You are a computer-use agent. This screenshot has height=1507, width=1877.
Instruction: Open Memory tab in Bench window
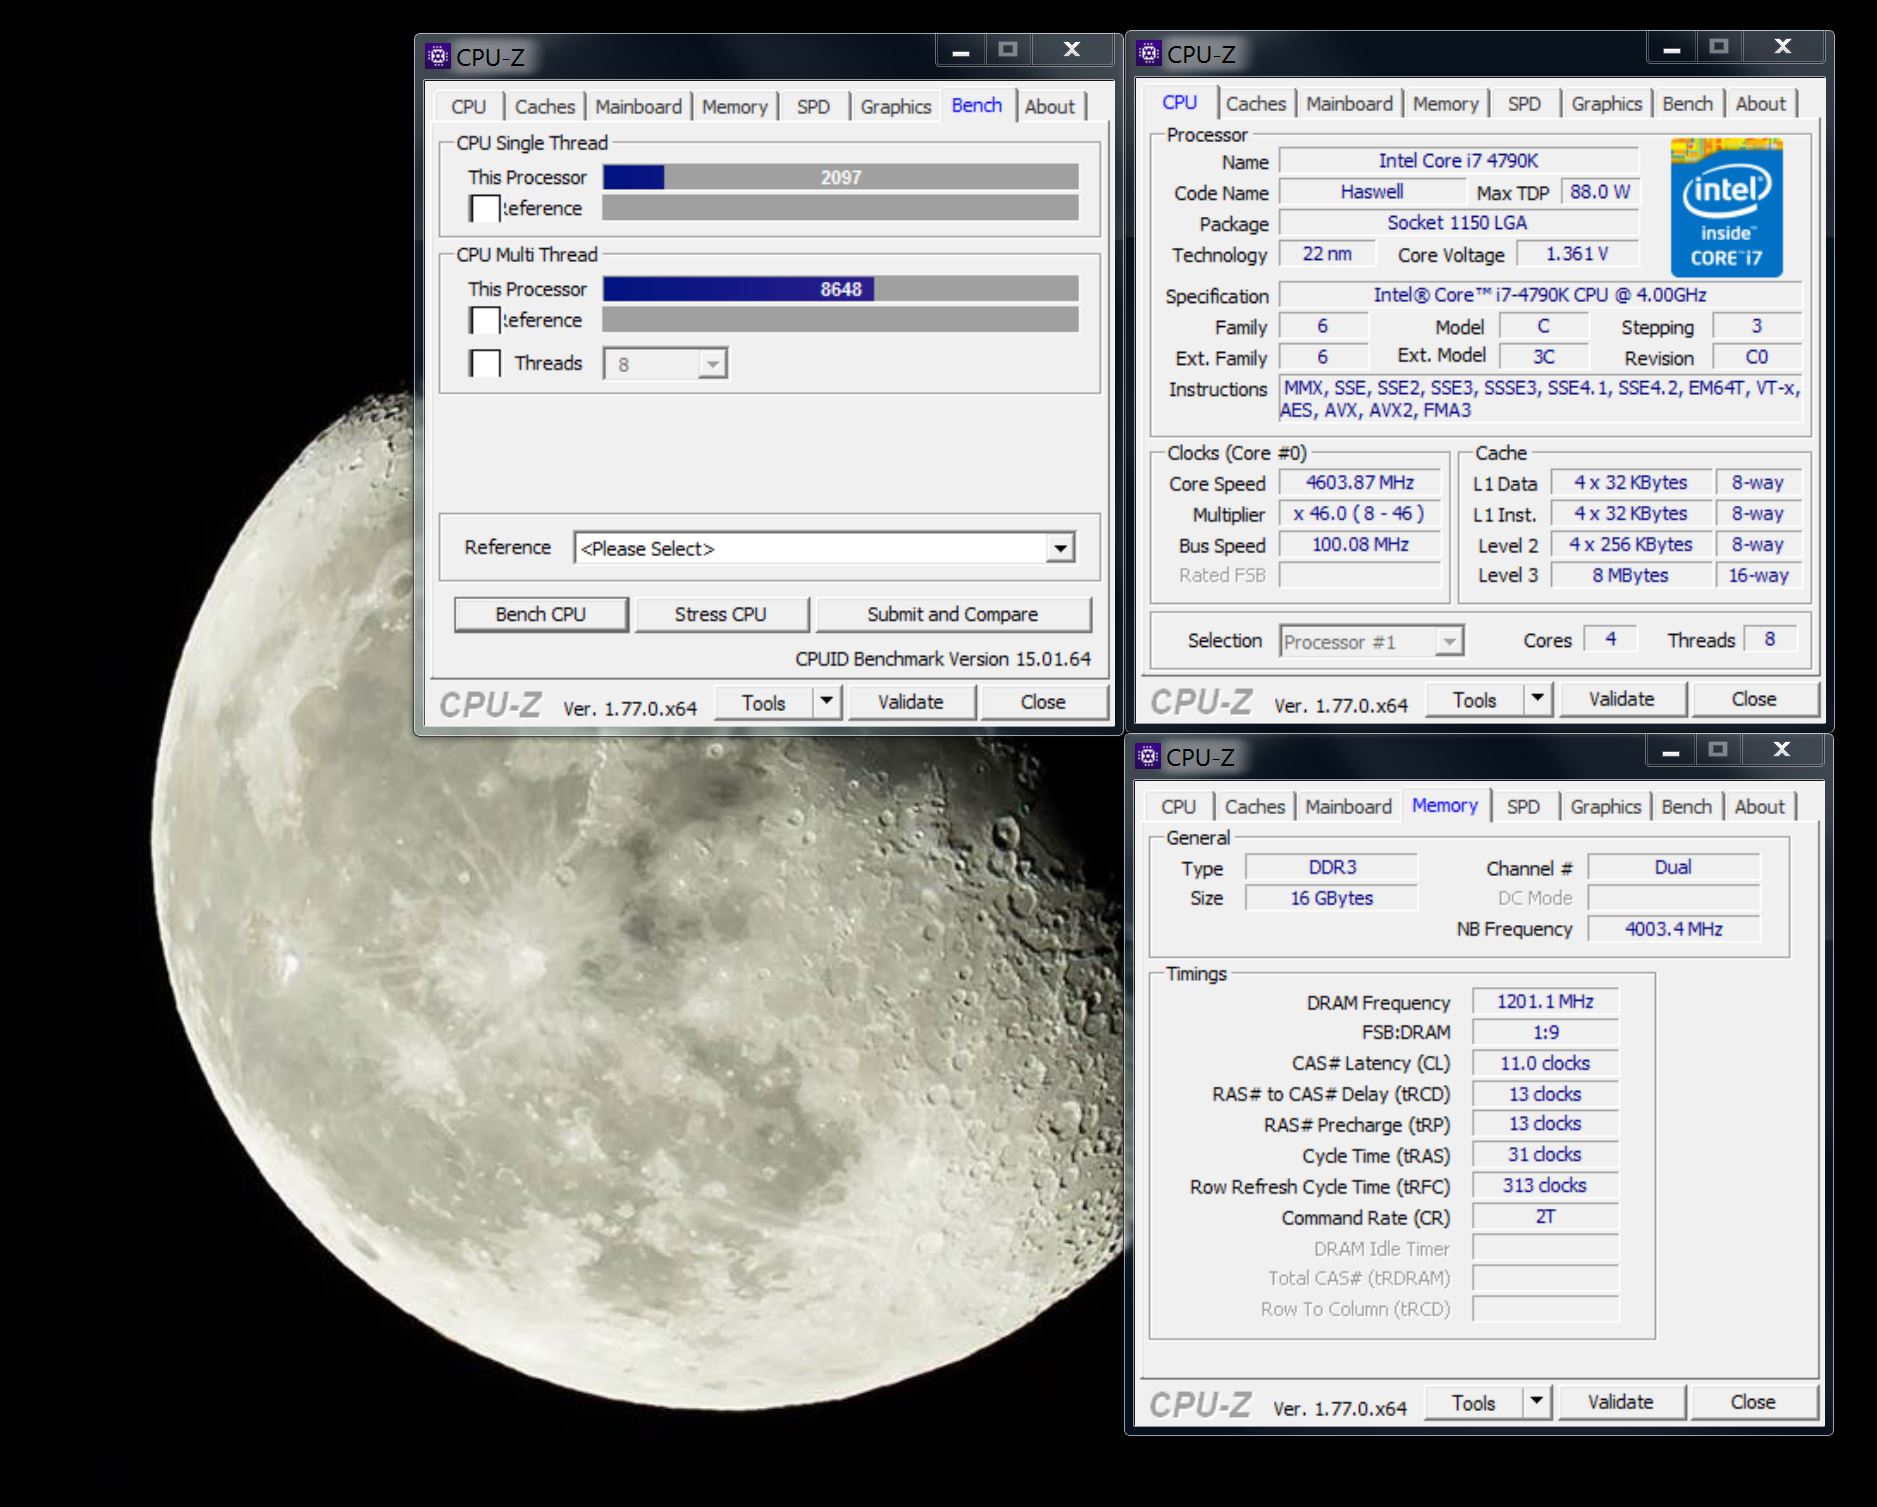pyautogui.click(x=735, y=107)
